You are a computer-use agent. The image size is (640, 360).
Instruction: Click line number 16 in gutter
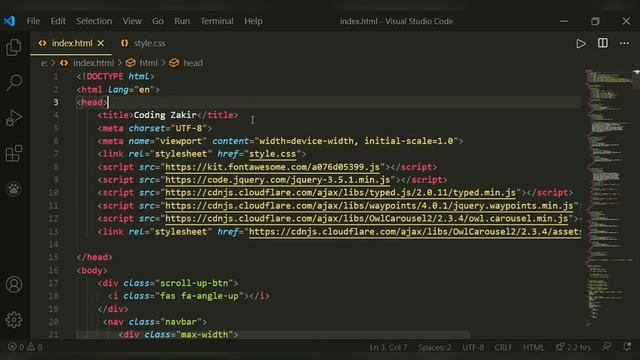pos(53,270)
